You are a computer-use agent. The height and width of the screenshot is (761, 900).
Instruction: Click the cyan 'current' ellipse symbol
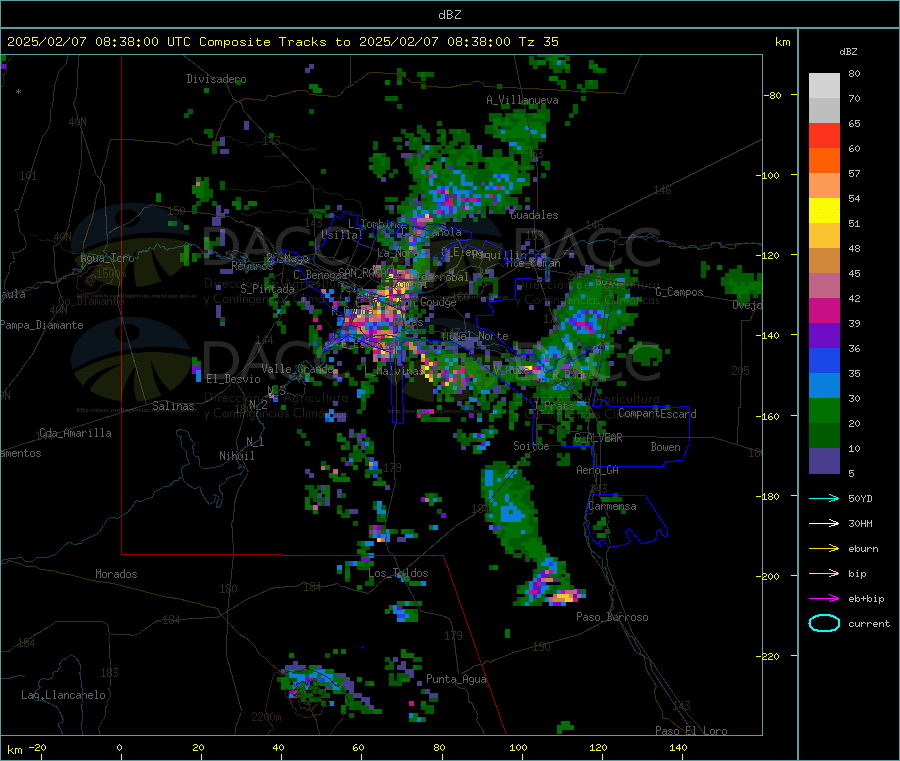[824, 623]
